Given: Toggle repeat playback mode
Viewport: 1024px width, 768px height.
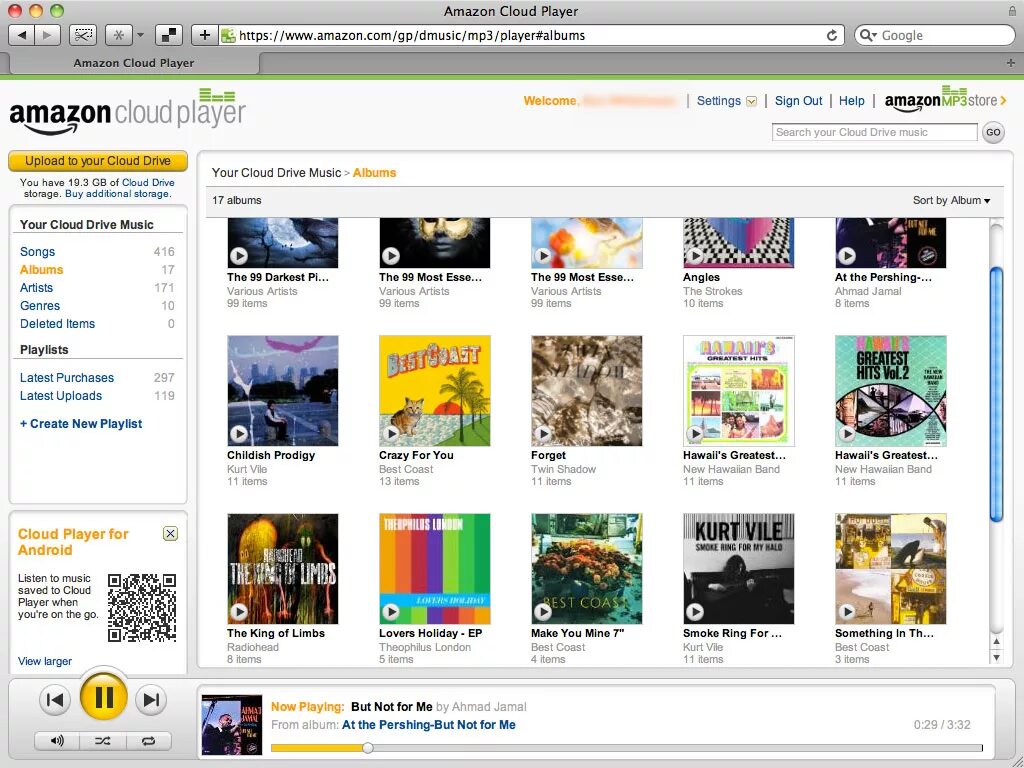Looking at the screenshot, I should pyautogui.click(x=148, y=741).
